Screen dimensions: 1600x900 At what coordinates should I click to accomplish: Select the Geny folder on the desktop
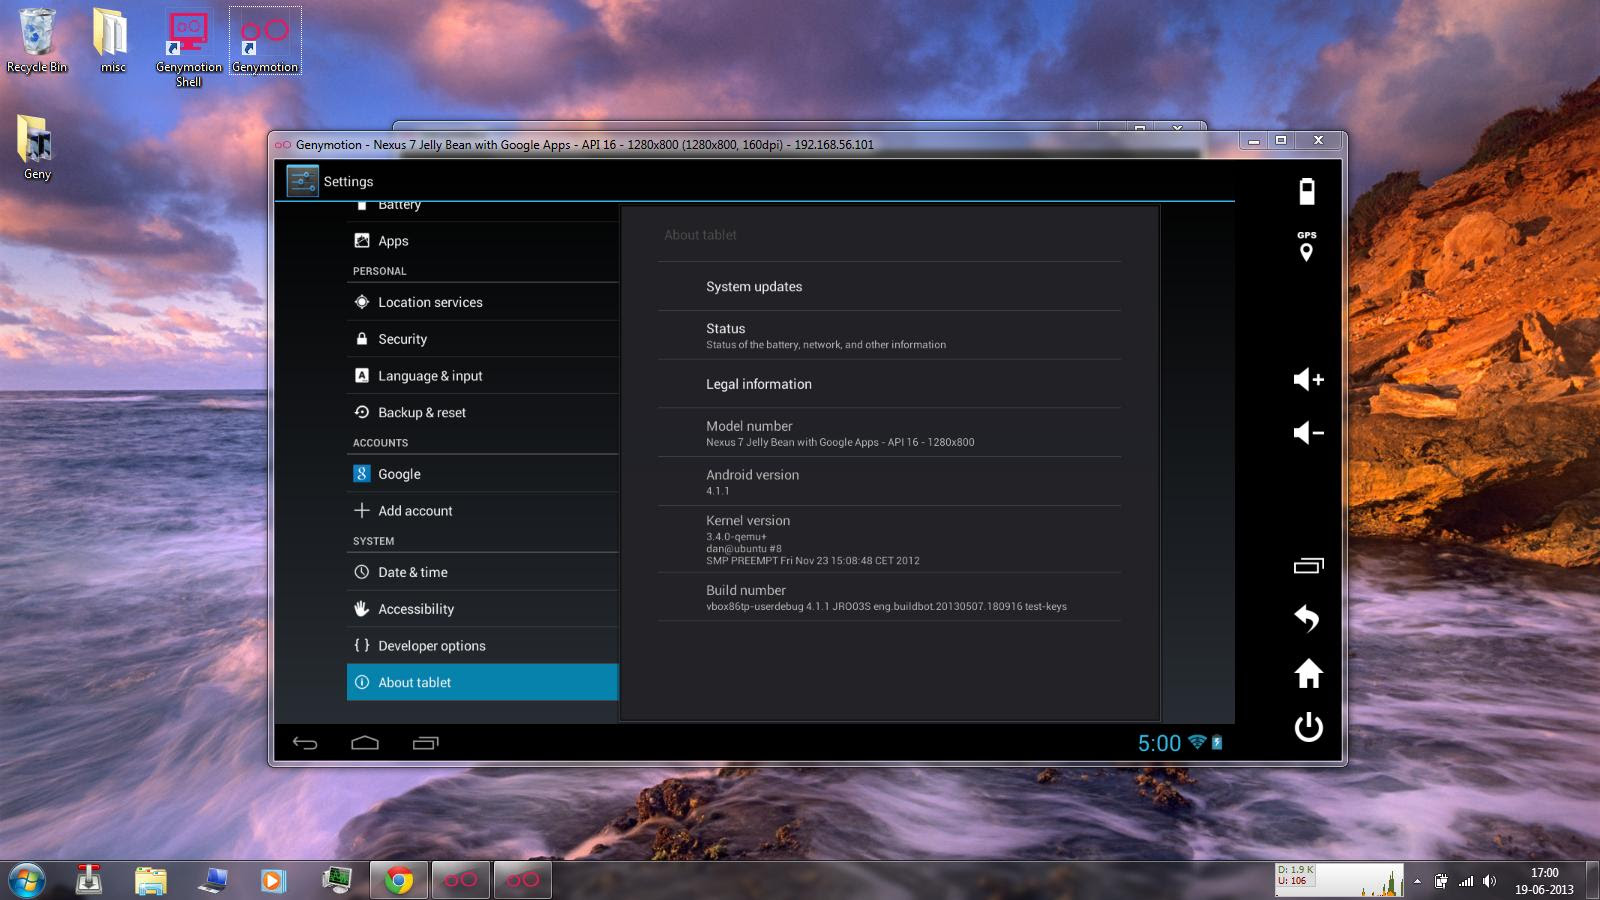coord(37,147)
